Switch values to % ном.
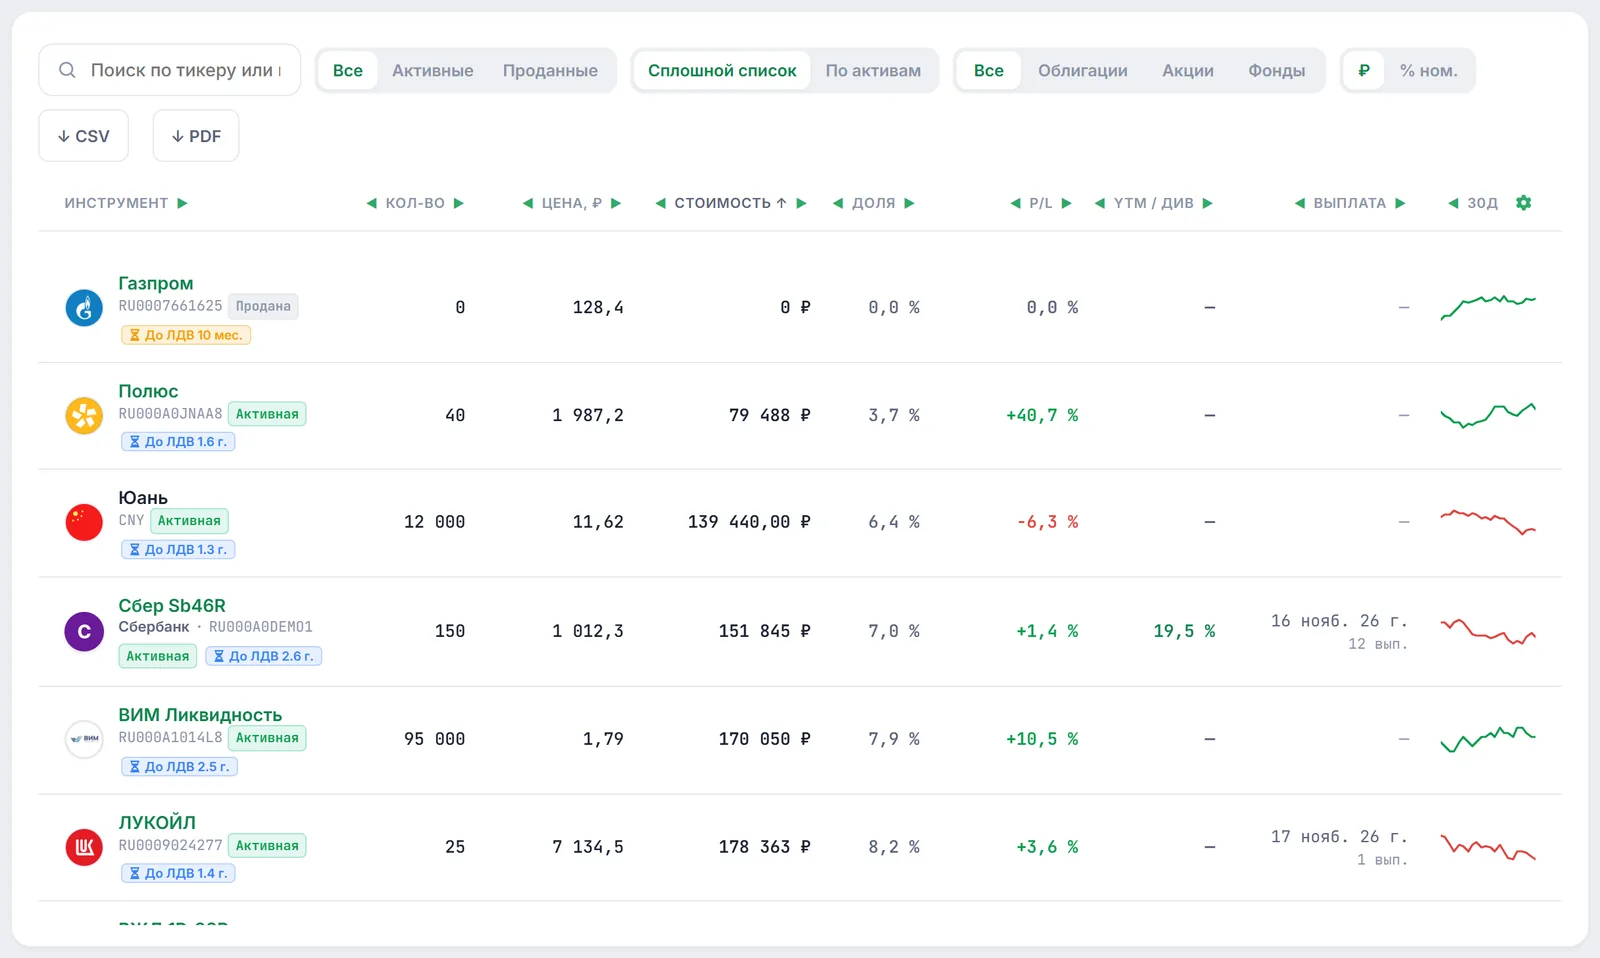The width and height of the screenshot is (1600, 958). point(1428,70)
